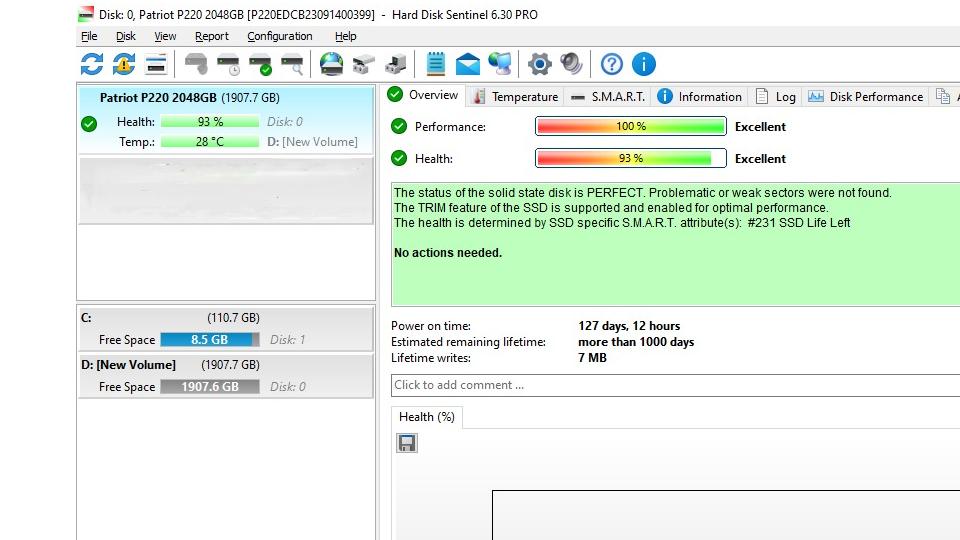Image resolution: width=960 pixels, height=540 pixels.
Task: Select the D: [New Volume] partition entry
Action: pyautogui.click(x=225, y=376)
